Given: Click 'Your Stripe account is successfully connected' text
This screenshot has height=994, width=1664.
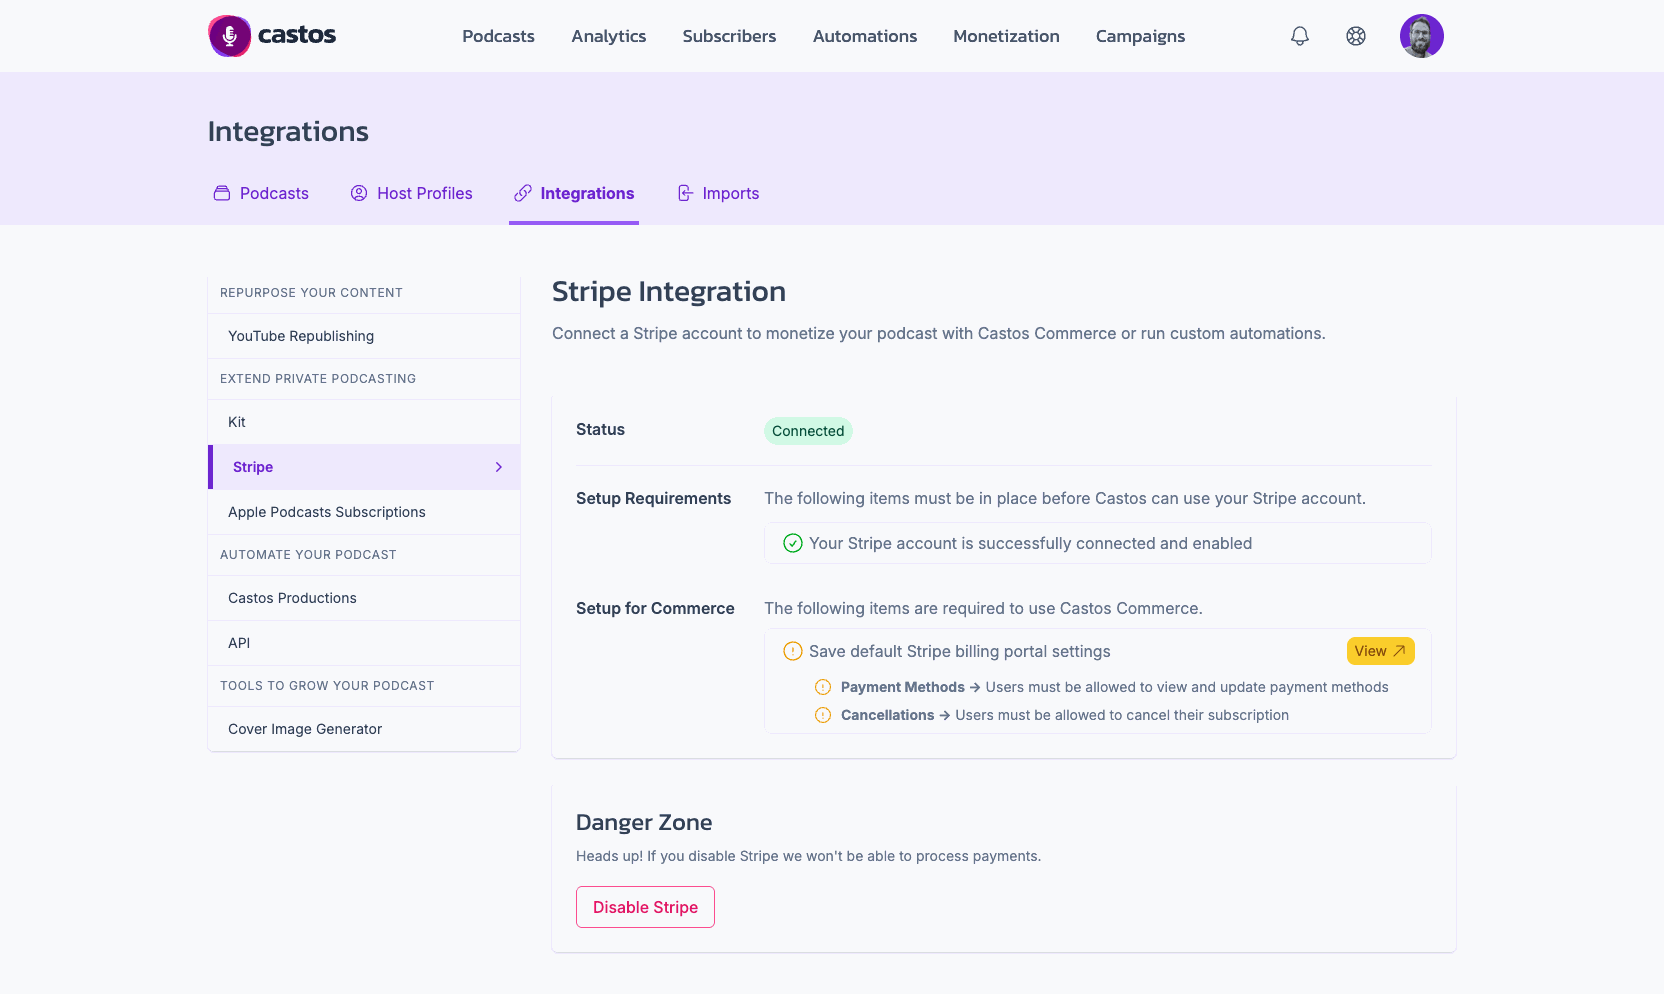Looking at the screenshot, I should [1030, 543].
